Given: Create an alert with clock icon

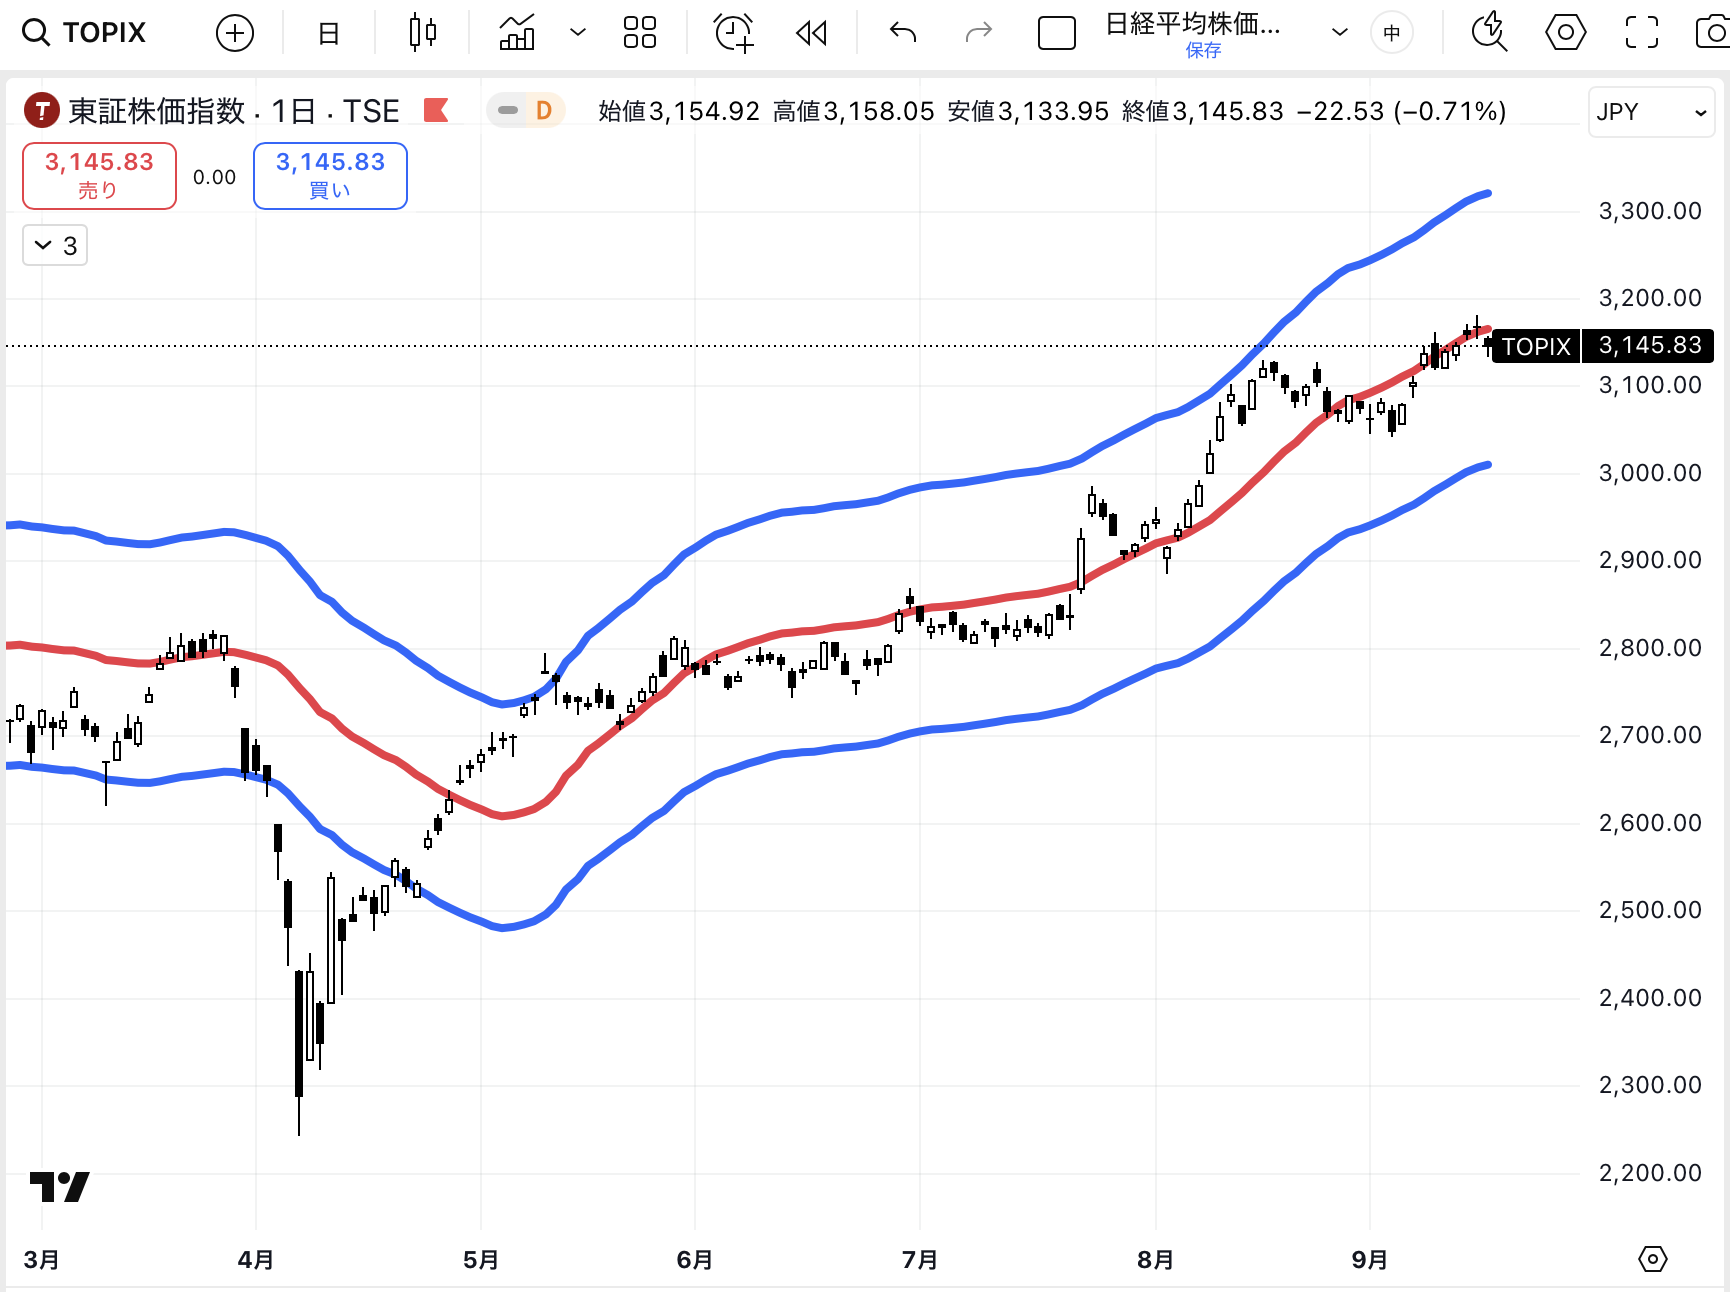Looking at the screenshot, I should coord(733,33).
